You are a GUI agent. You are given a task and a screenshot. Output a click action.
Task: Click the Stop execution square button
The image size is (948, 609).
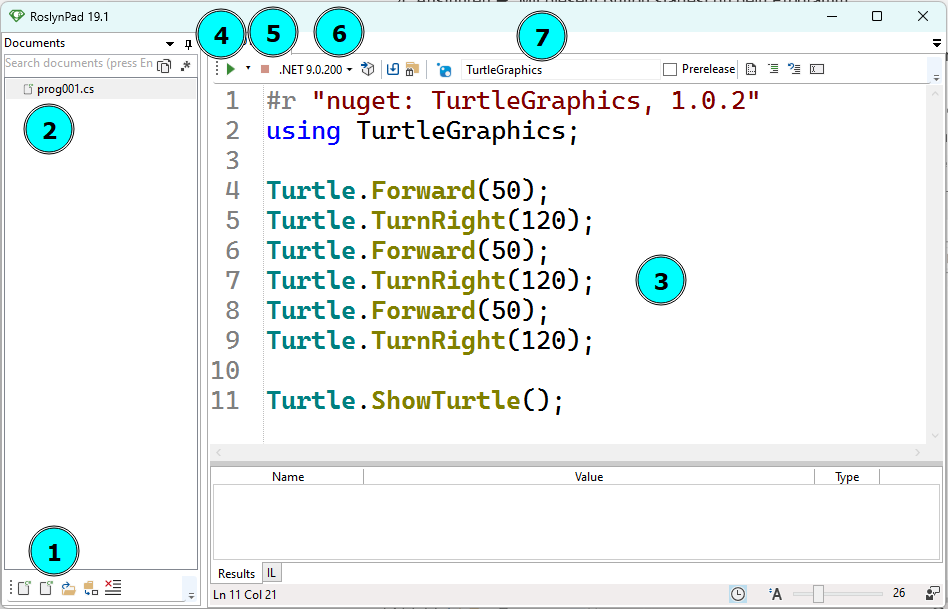pos(265,70)
